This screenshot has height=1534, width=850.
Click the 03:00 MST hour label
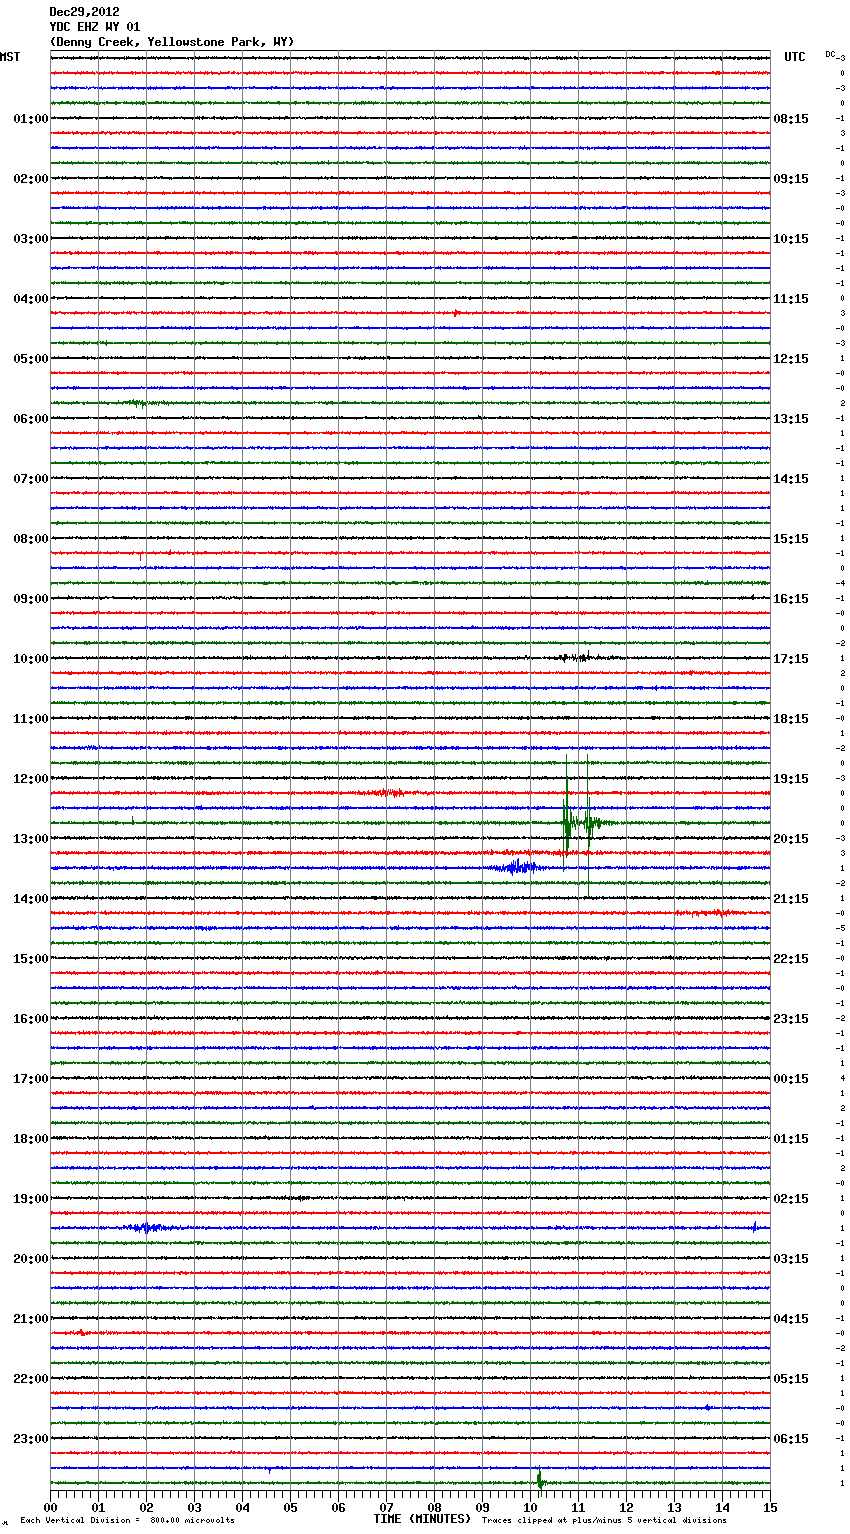(x=31, y=239)
